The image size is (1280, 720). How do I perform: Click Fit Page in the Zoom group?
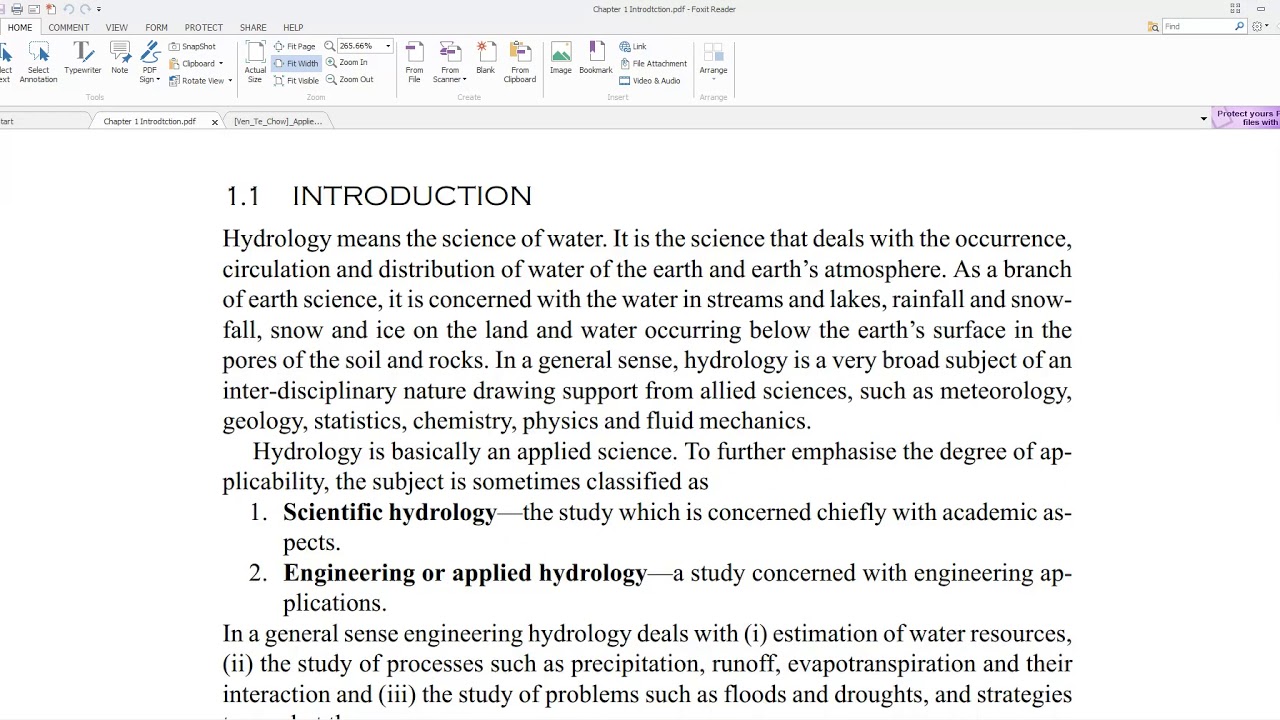coord(294,46)
